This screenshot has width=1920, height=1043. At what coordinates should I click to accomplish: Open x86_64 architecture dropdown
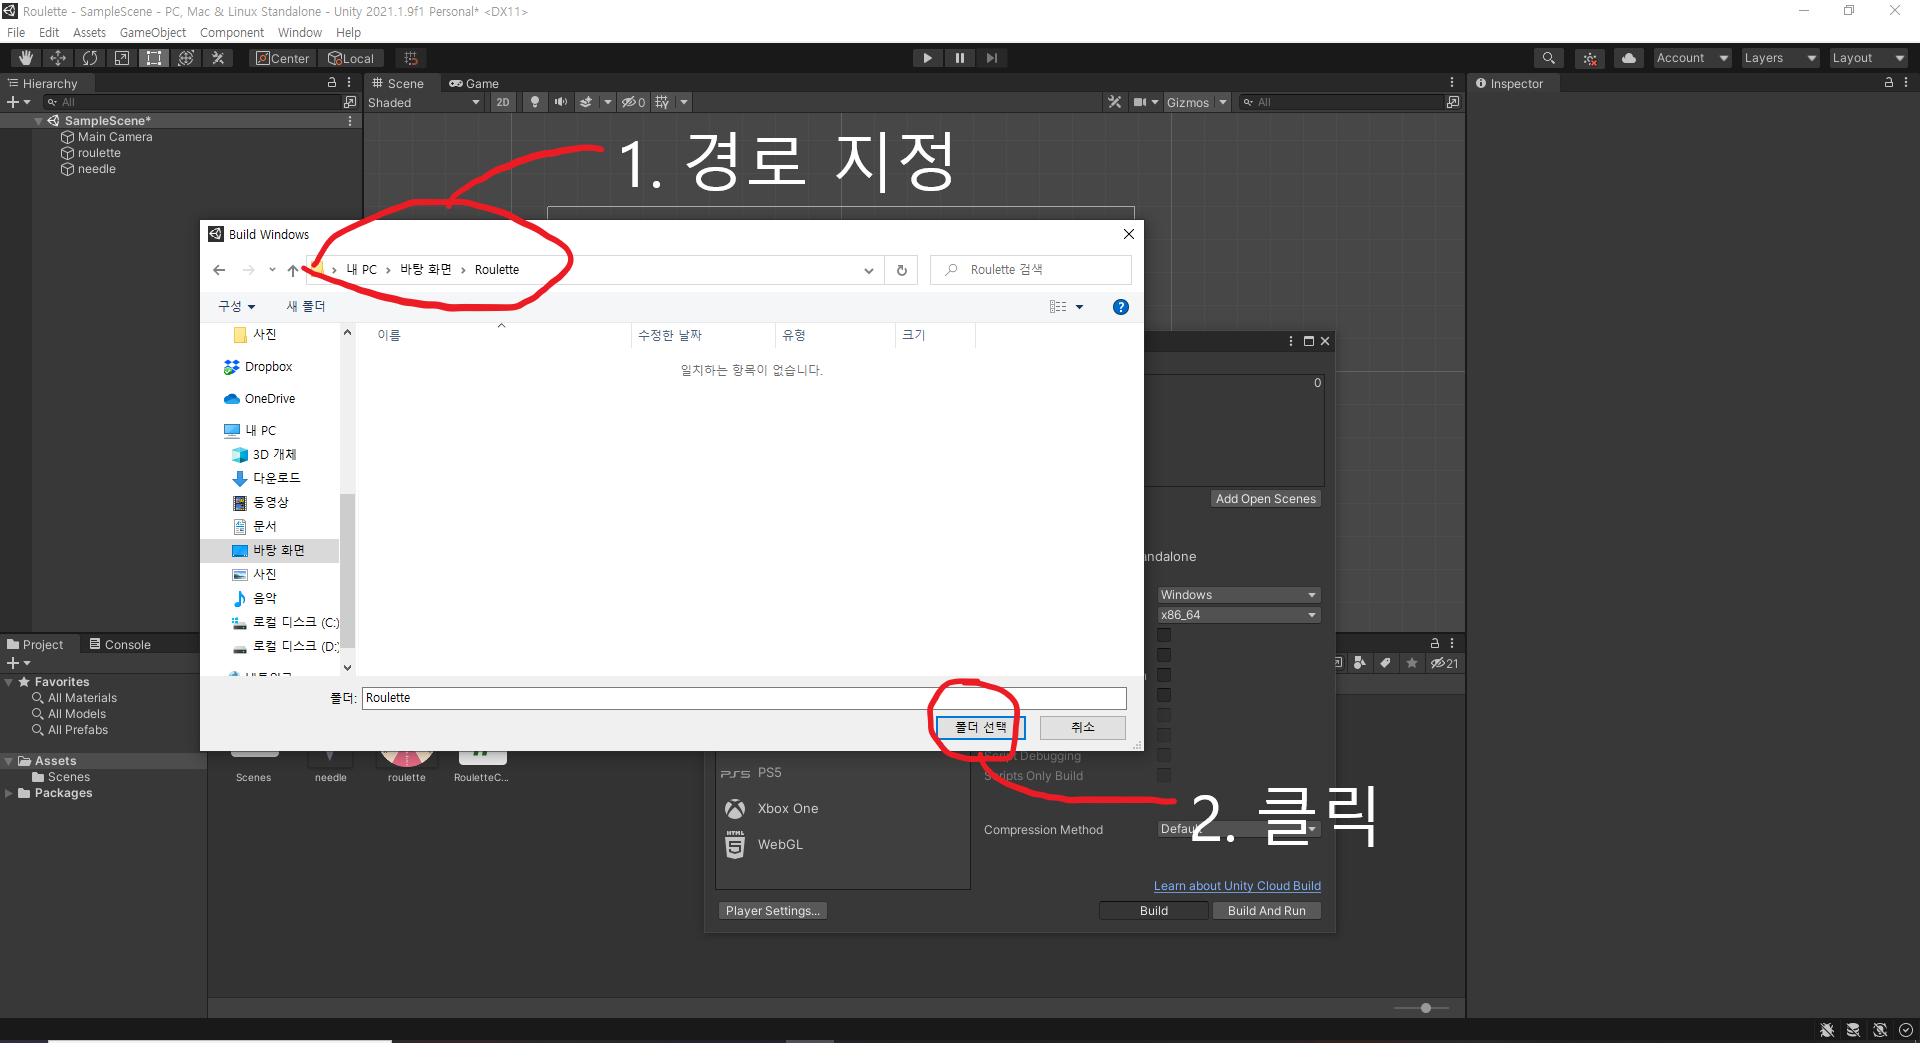[x=1239, y=615]
